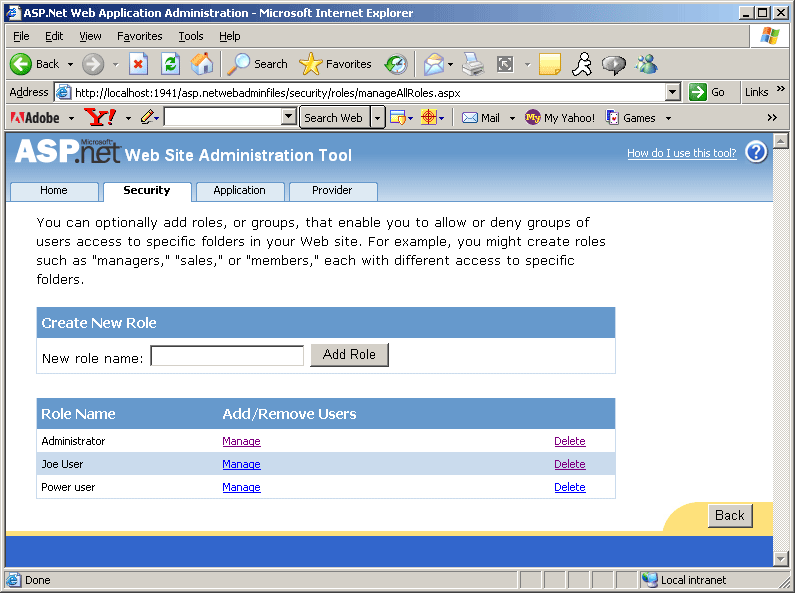The height and width of the screenshot is (593, 795).
Task: Click the Print icon in toolbar
Action: 473,64
